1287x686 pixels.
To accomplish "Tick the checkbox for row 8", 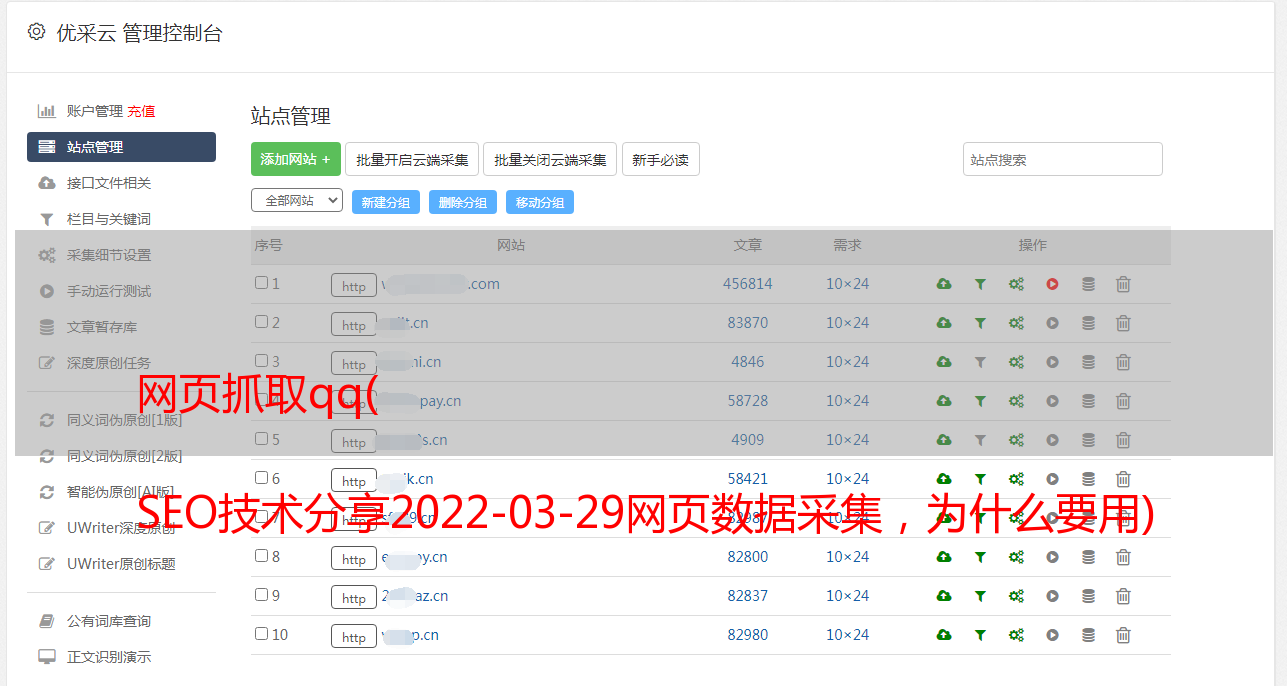I will 261,556.
